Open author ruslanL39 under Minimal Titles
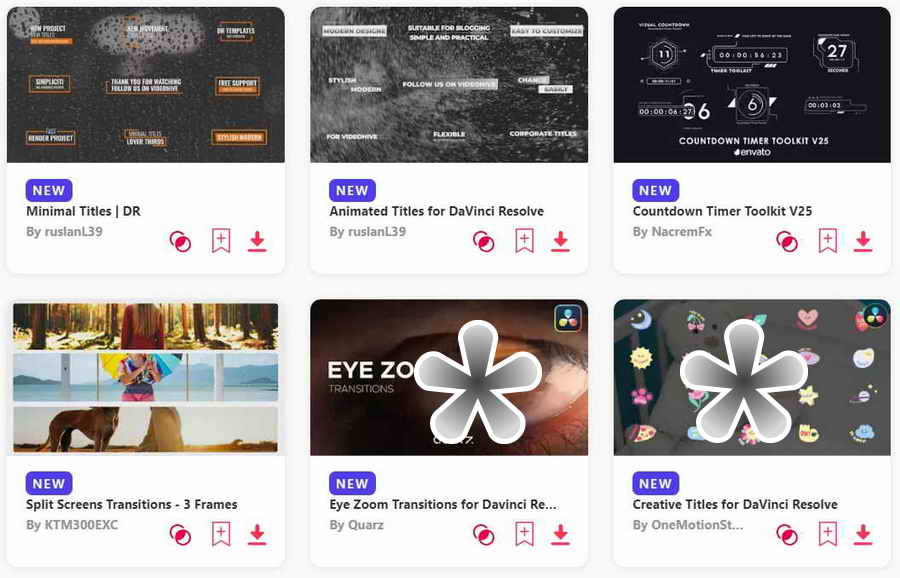 (x=64, y=232)
